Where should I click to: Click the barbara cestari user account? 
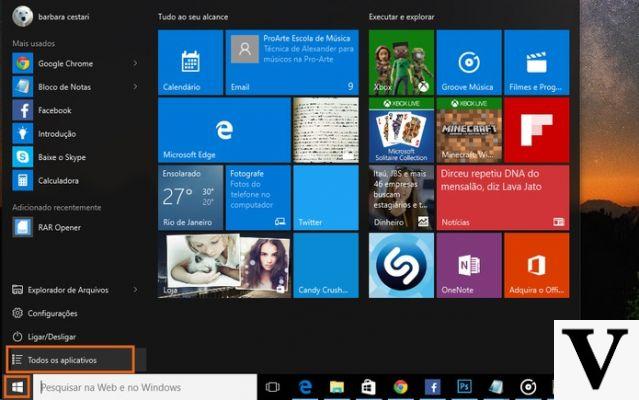[51, 17]
